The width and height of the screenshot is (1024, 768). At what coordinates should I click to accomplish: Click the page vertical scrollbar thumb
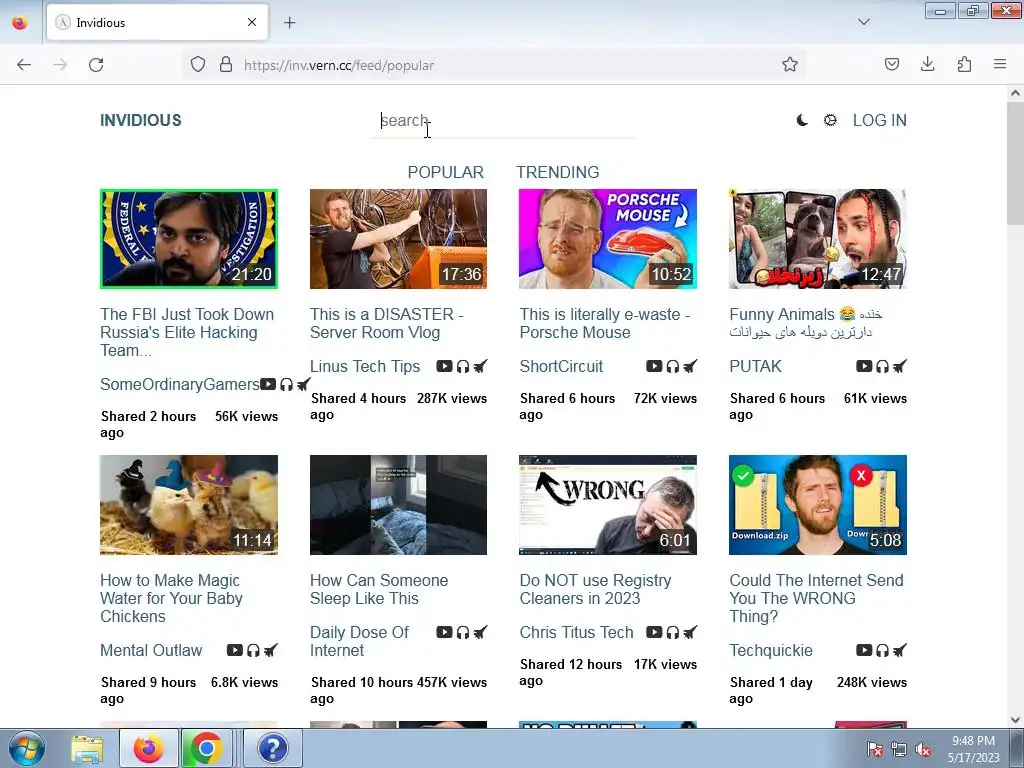click(x=1015, y=163)
